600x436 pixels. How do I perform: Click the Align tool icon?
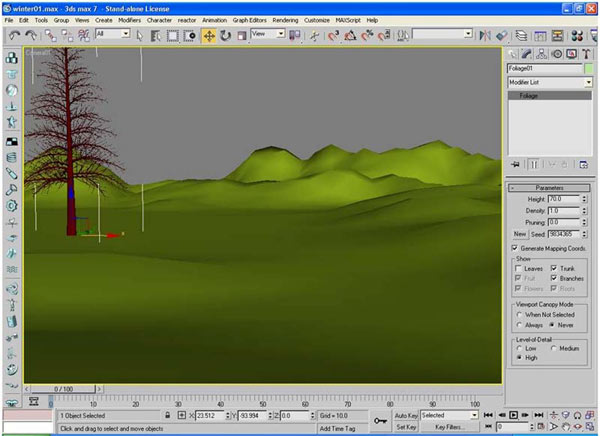[x=502, y=36]
